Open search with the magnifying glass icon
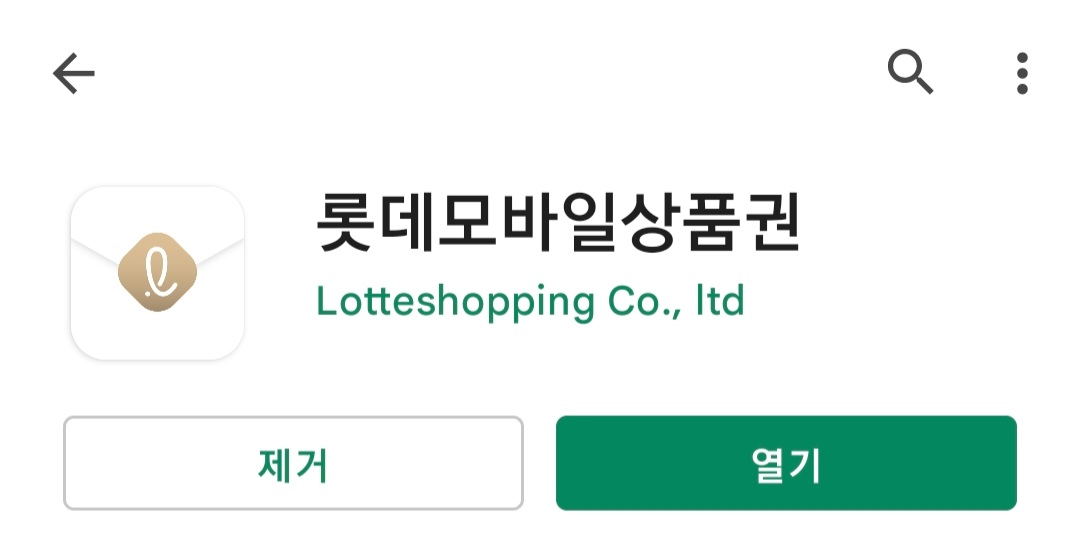 910,72
